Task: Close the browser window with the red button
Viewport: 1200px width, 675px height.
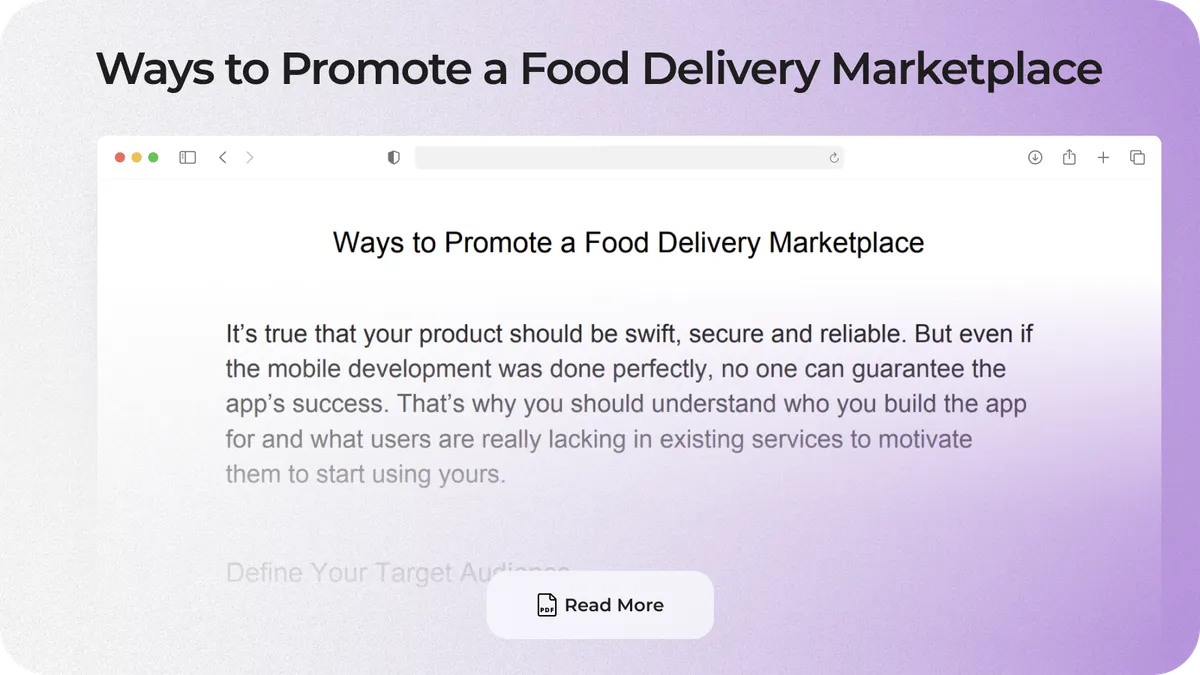Action: point(120,158)
